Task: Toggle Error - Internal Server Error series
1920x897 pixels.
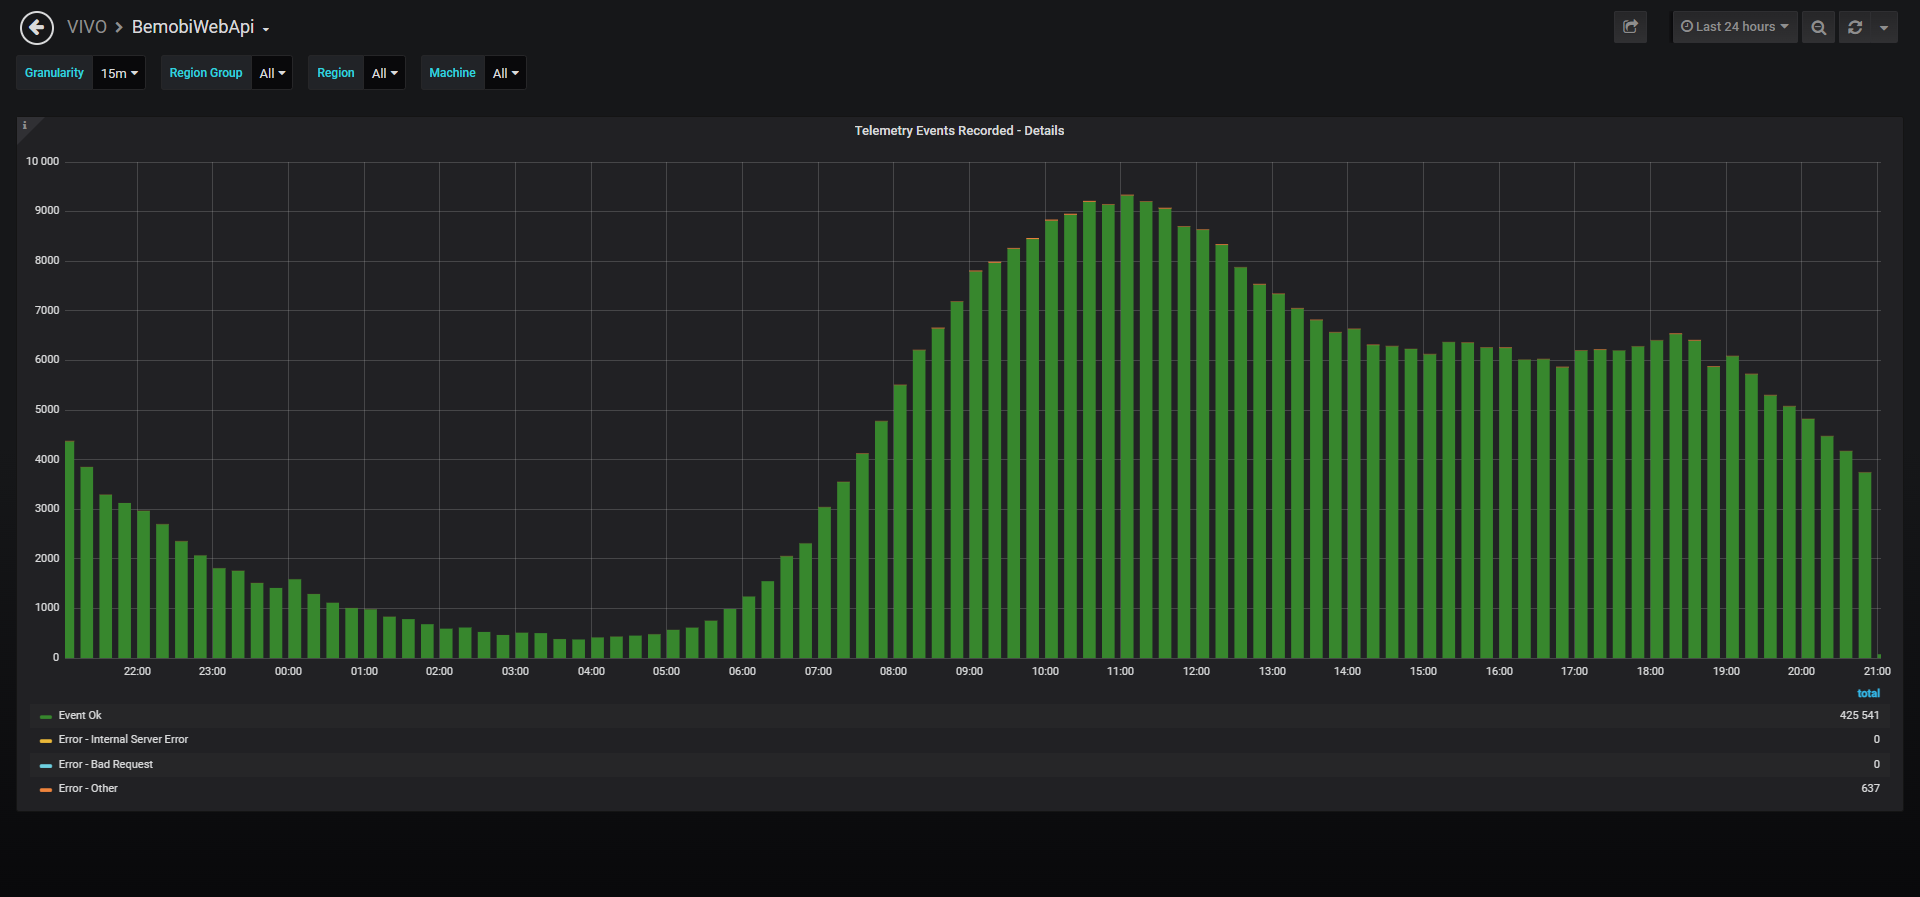Action: [x=123, y=739]
